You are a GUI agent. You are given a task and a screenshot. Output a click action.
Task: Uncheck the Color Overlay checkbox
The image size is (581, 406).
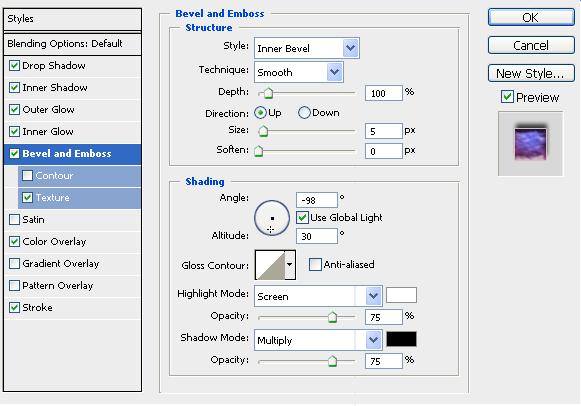14,242
